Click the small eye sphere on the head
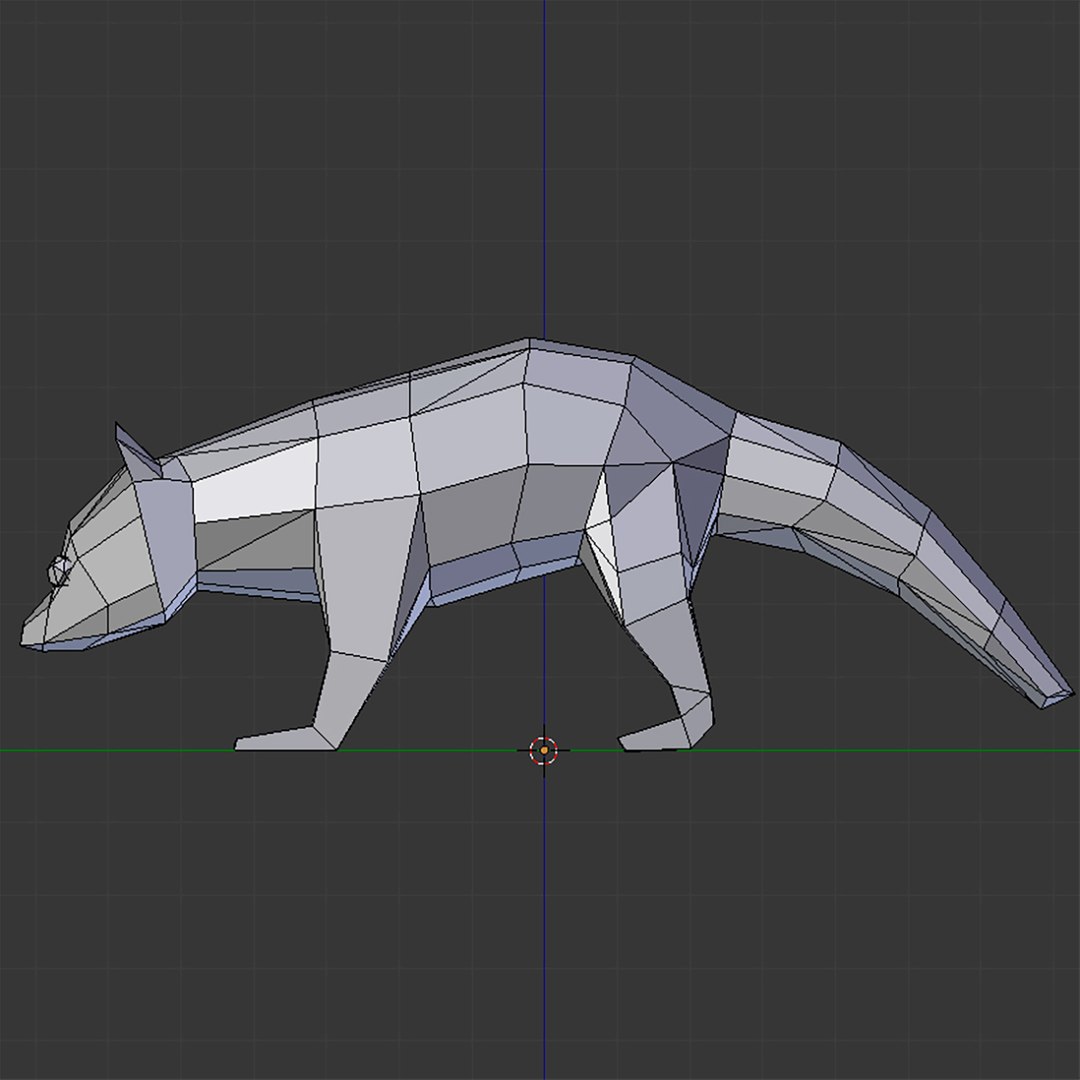The image size is (1080, 1080). 58,572
